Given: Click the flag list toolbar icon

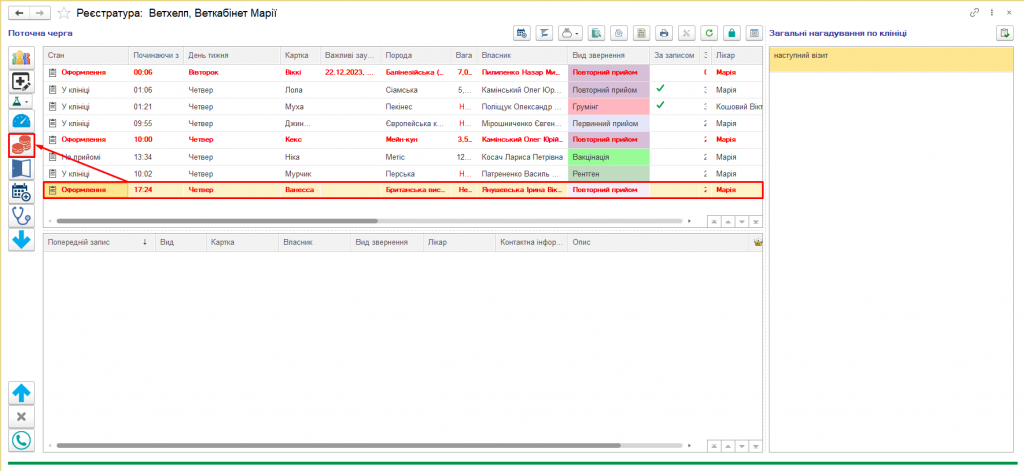Looking at the screenshot, I should [x=543, y=33].
